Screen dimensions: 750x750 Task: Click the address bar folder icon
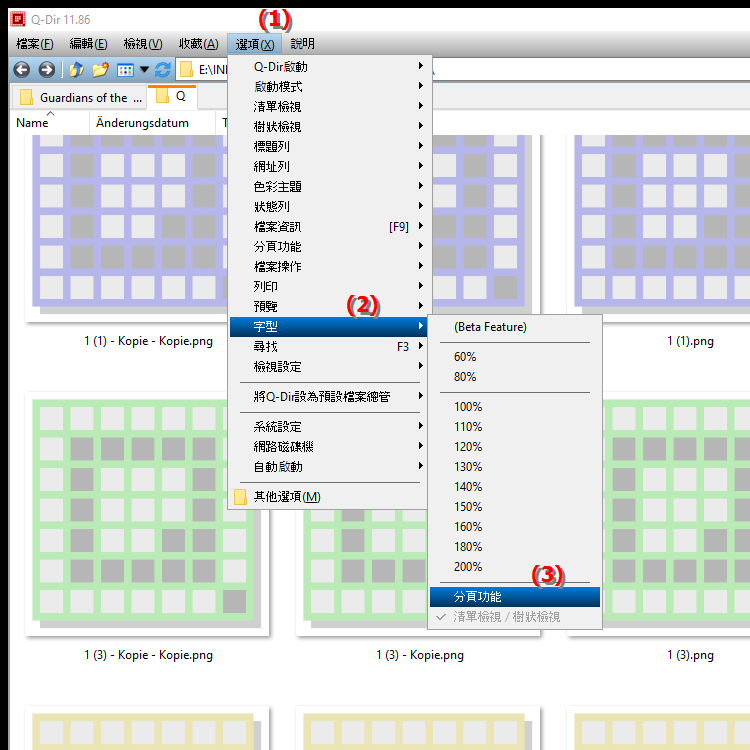187,70
